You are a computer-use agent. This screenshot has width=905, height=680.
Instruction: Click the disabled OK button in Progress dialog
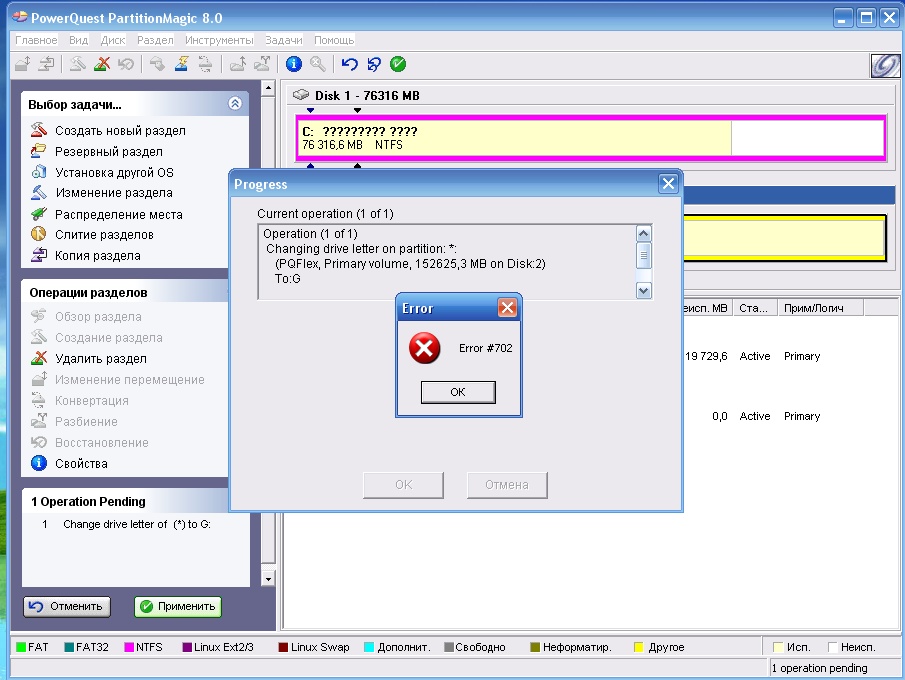403,485
